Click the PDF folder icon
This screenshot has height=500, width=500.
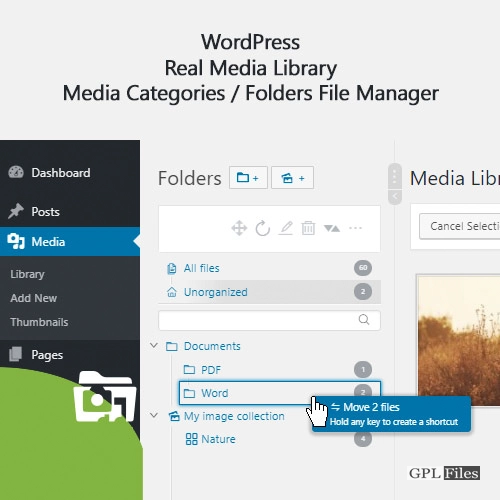click(189, 369)
